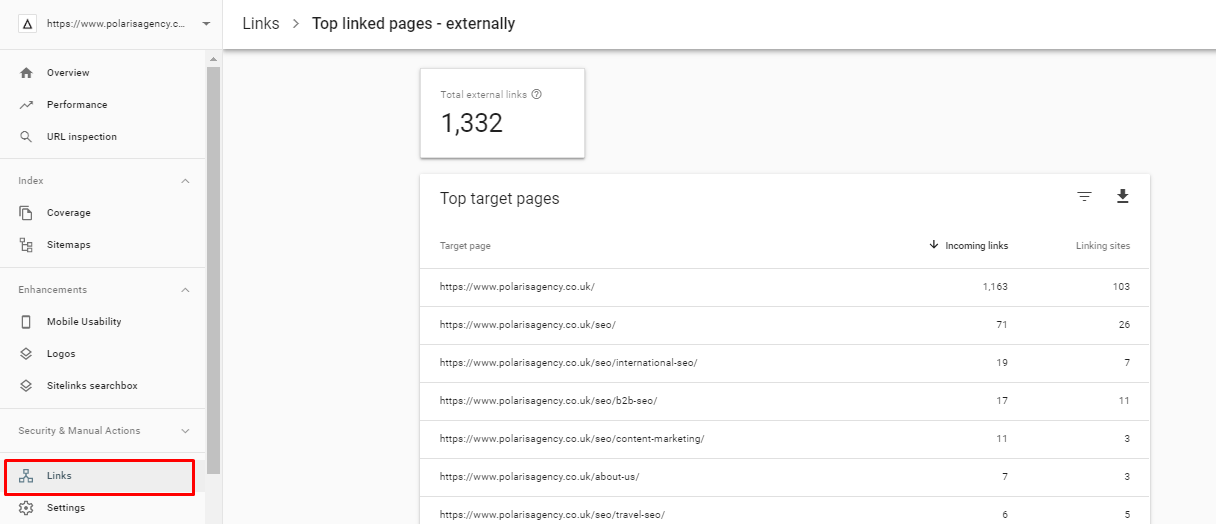Screen dimensions: 1216x524
Task: Open the /seo/b2b-seo/ row
Action: [x=785, y=401]
